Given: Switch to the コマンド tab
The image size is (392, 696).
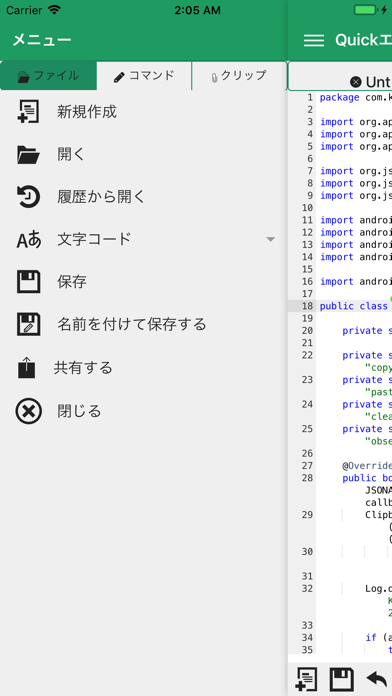Looking at the screenshot, I should click(144, 76).
